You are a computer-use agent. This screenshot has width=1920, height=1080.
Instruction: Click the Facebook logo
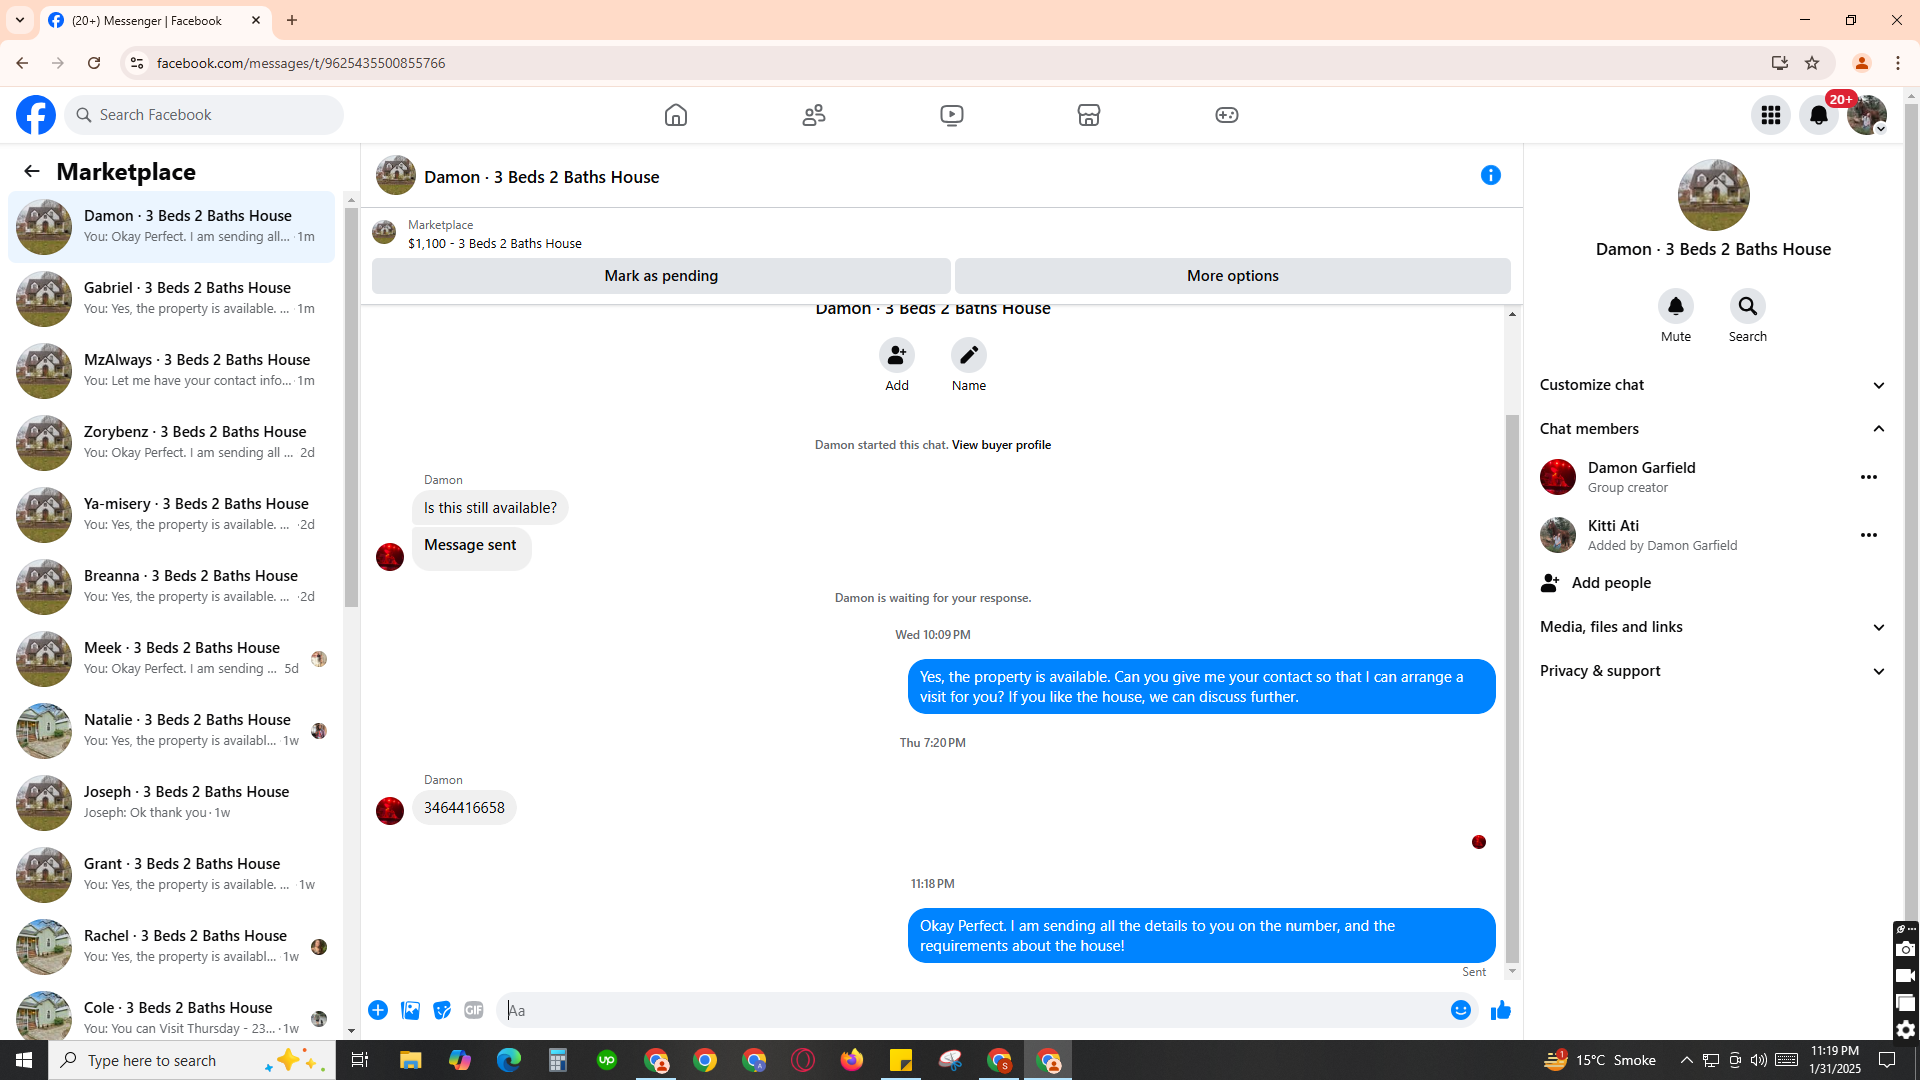click(x=36, y=115)
